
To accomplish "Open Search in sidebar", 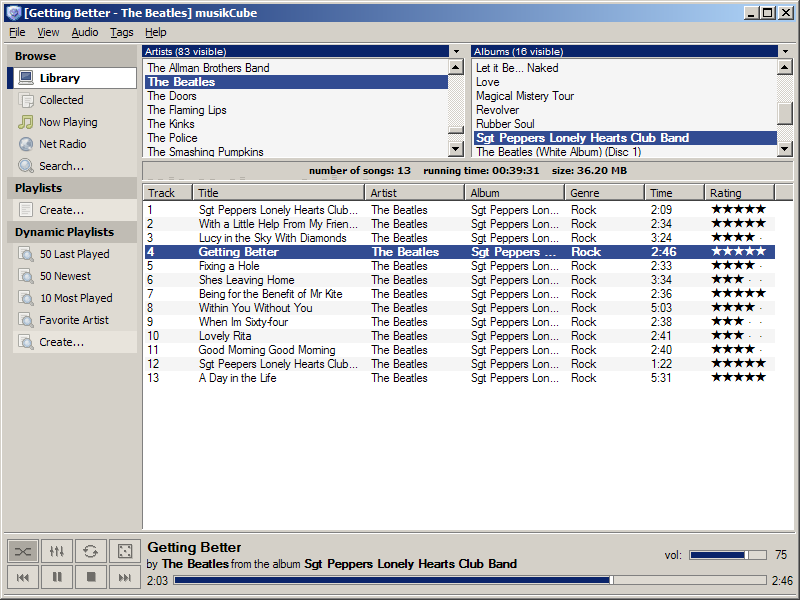I will point(75,166).
